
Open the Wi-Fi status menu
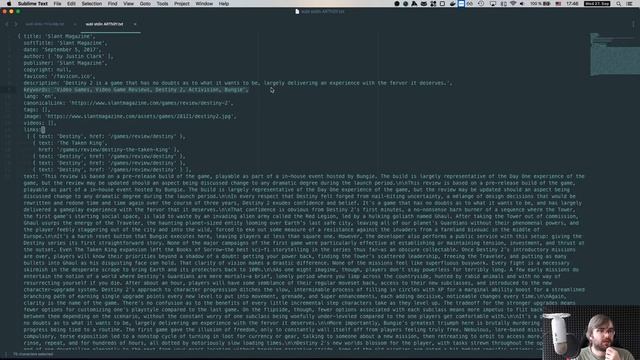point(513,3)
